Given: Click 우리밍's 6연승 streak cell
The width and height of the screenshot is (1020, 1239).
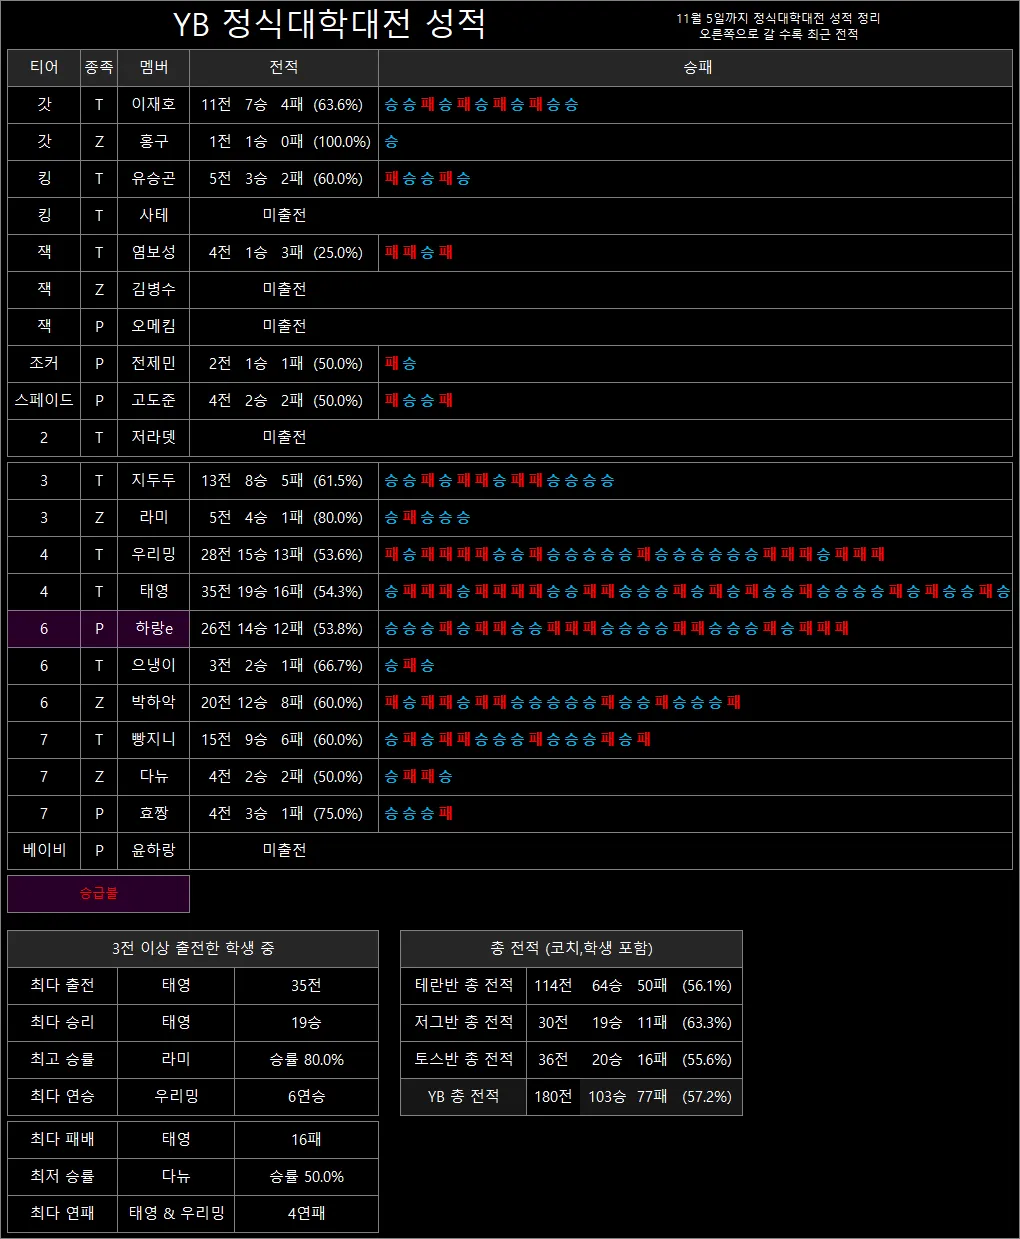Looking at the screenshot, I should (x=306, y=1096).
